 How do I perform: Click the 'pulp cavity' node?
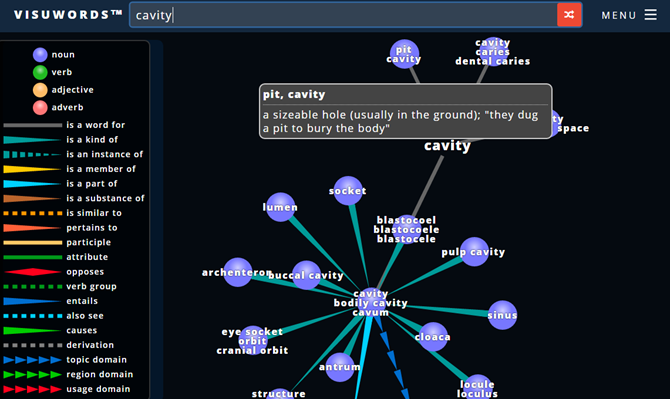point(474,252)
